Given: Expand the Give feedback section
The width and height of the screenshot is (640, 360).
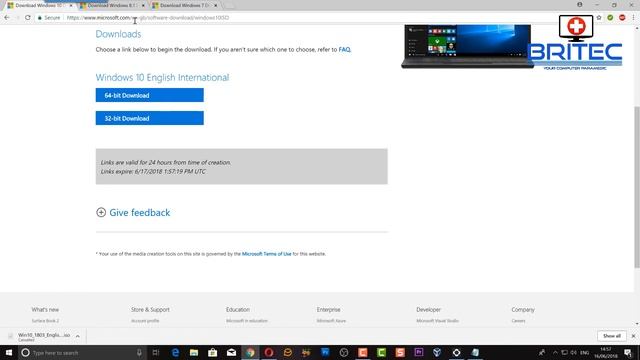Looking at the screenshot, I should click(133, 212).
